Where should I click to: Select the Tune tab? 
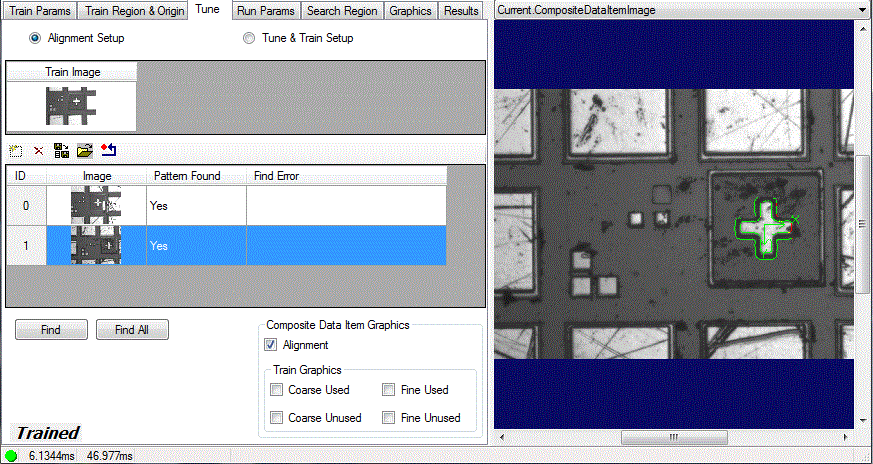tap(208, 9)
